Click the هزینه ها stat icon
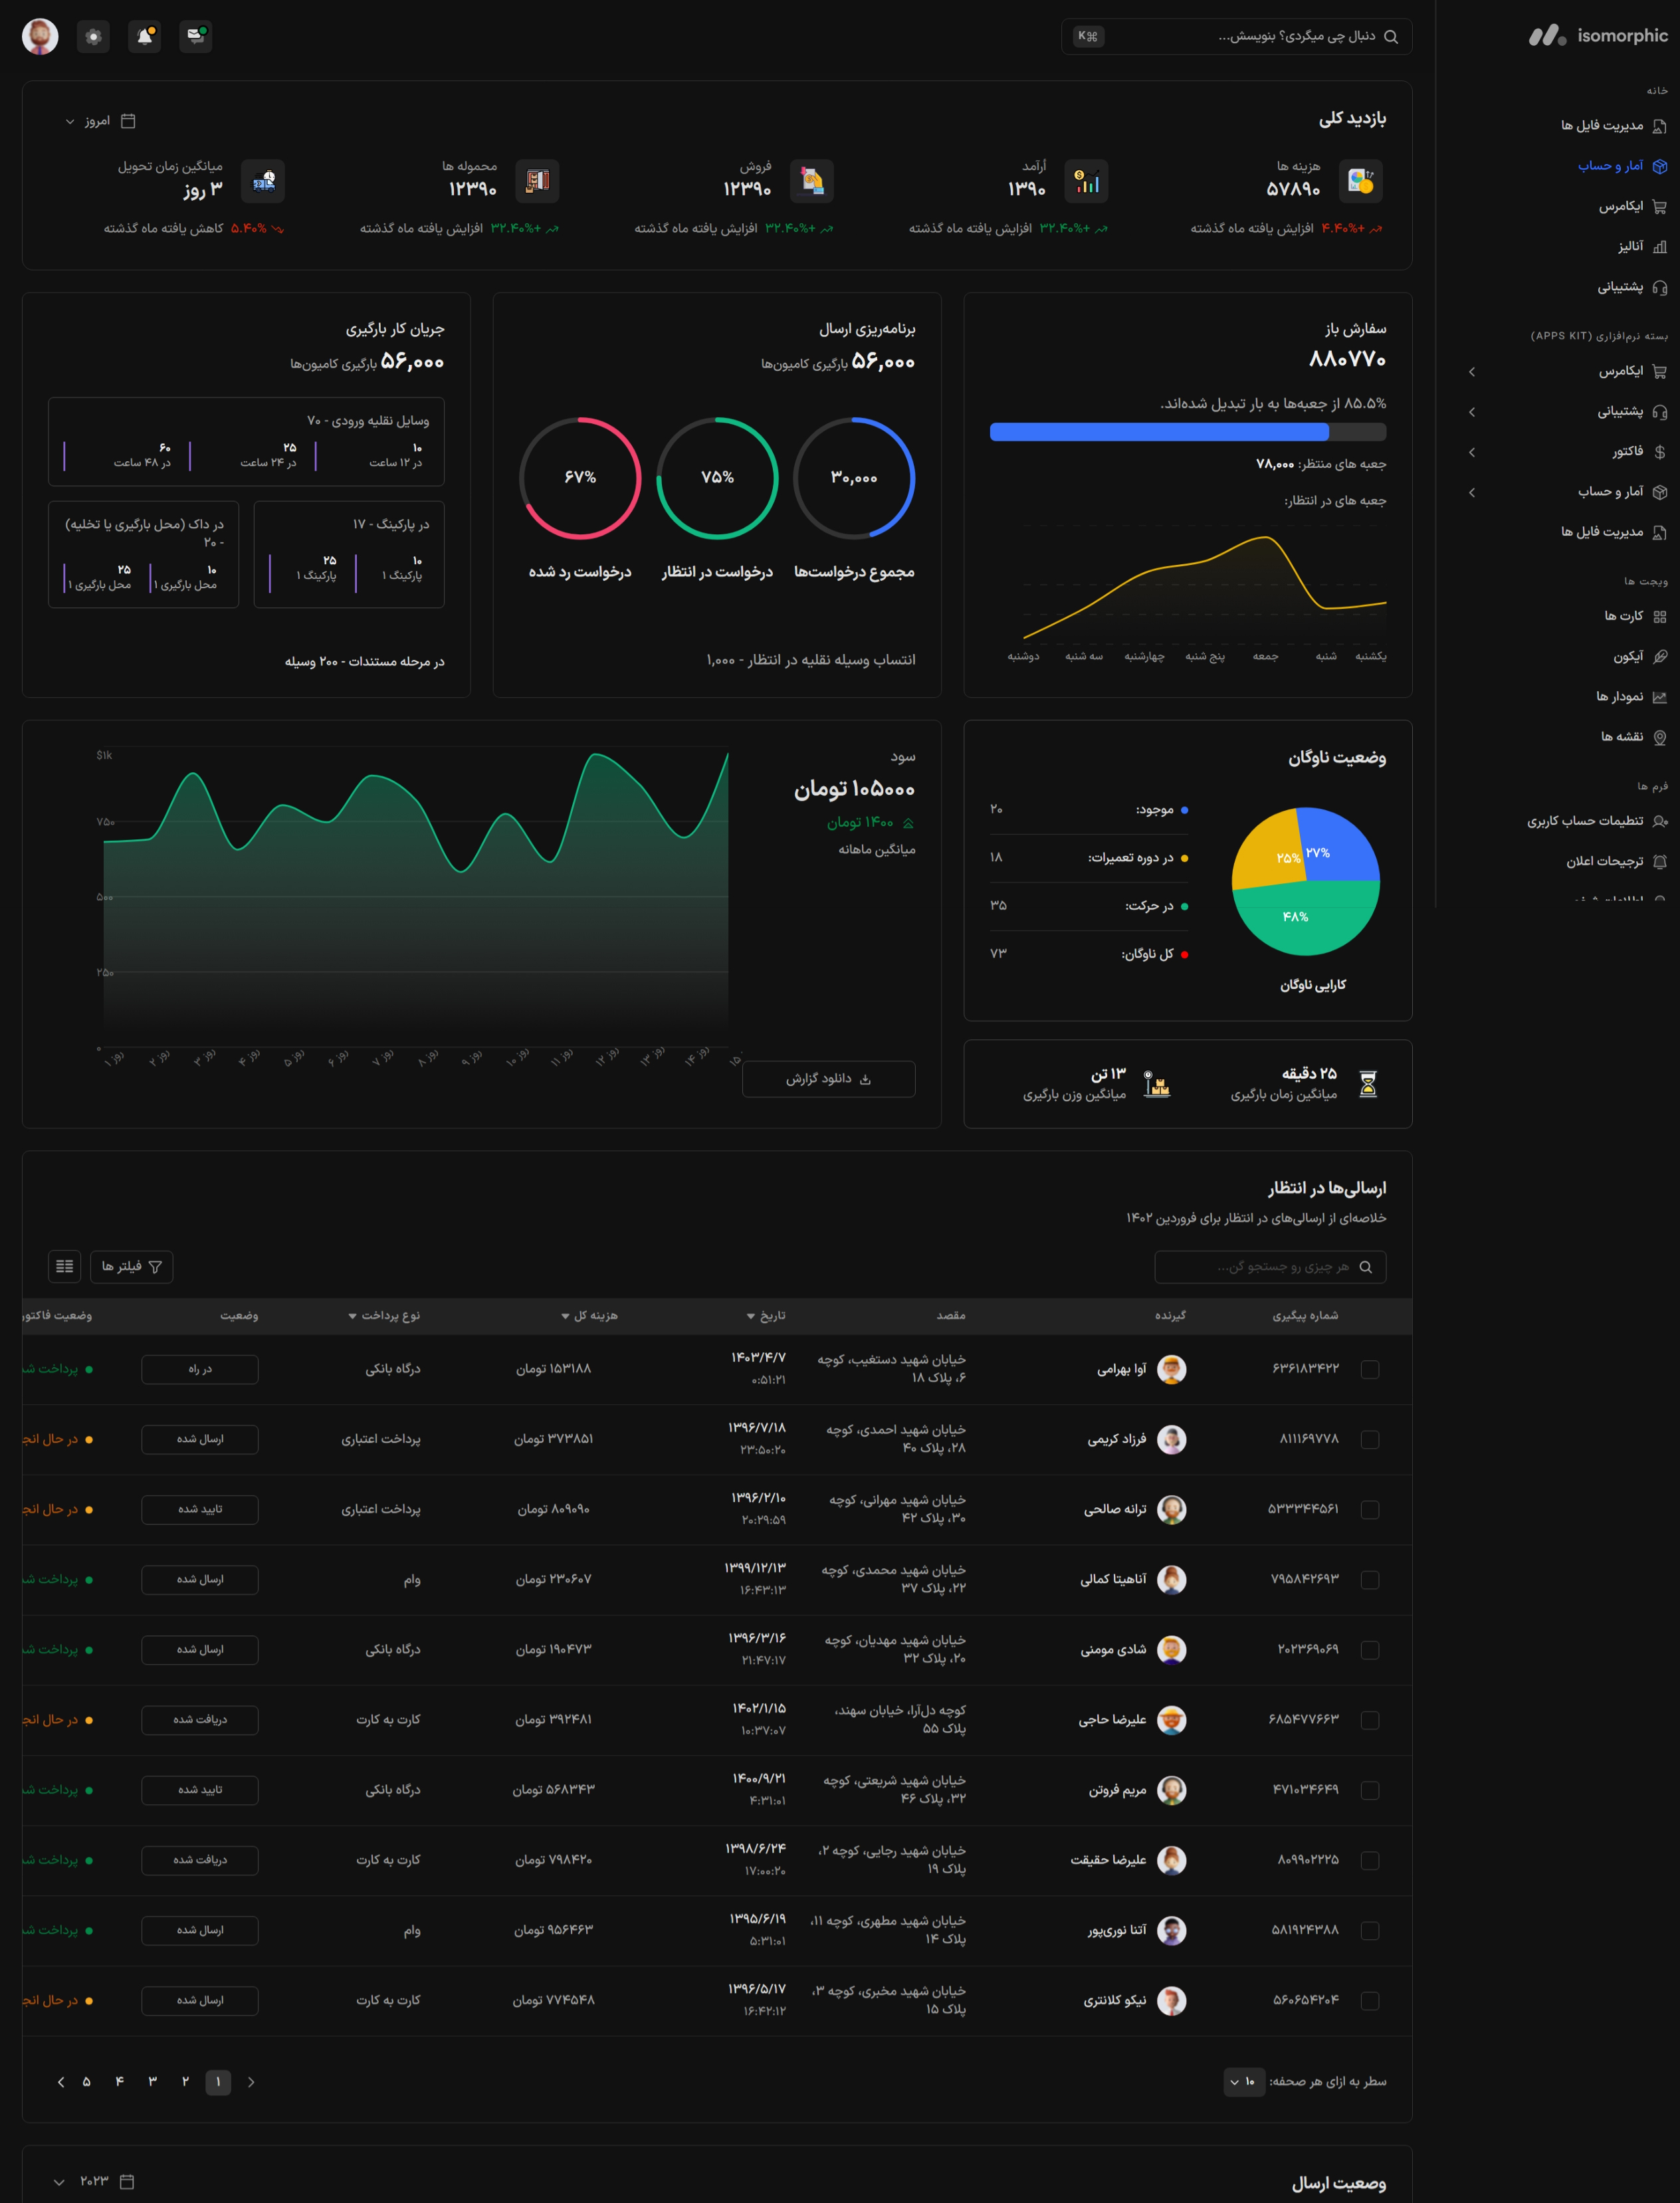1680x2203 pixels. pyautogui.click(x=1360, y=181)
